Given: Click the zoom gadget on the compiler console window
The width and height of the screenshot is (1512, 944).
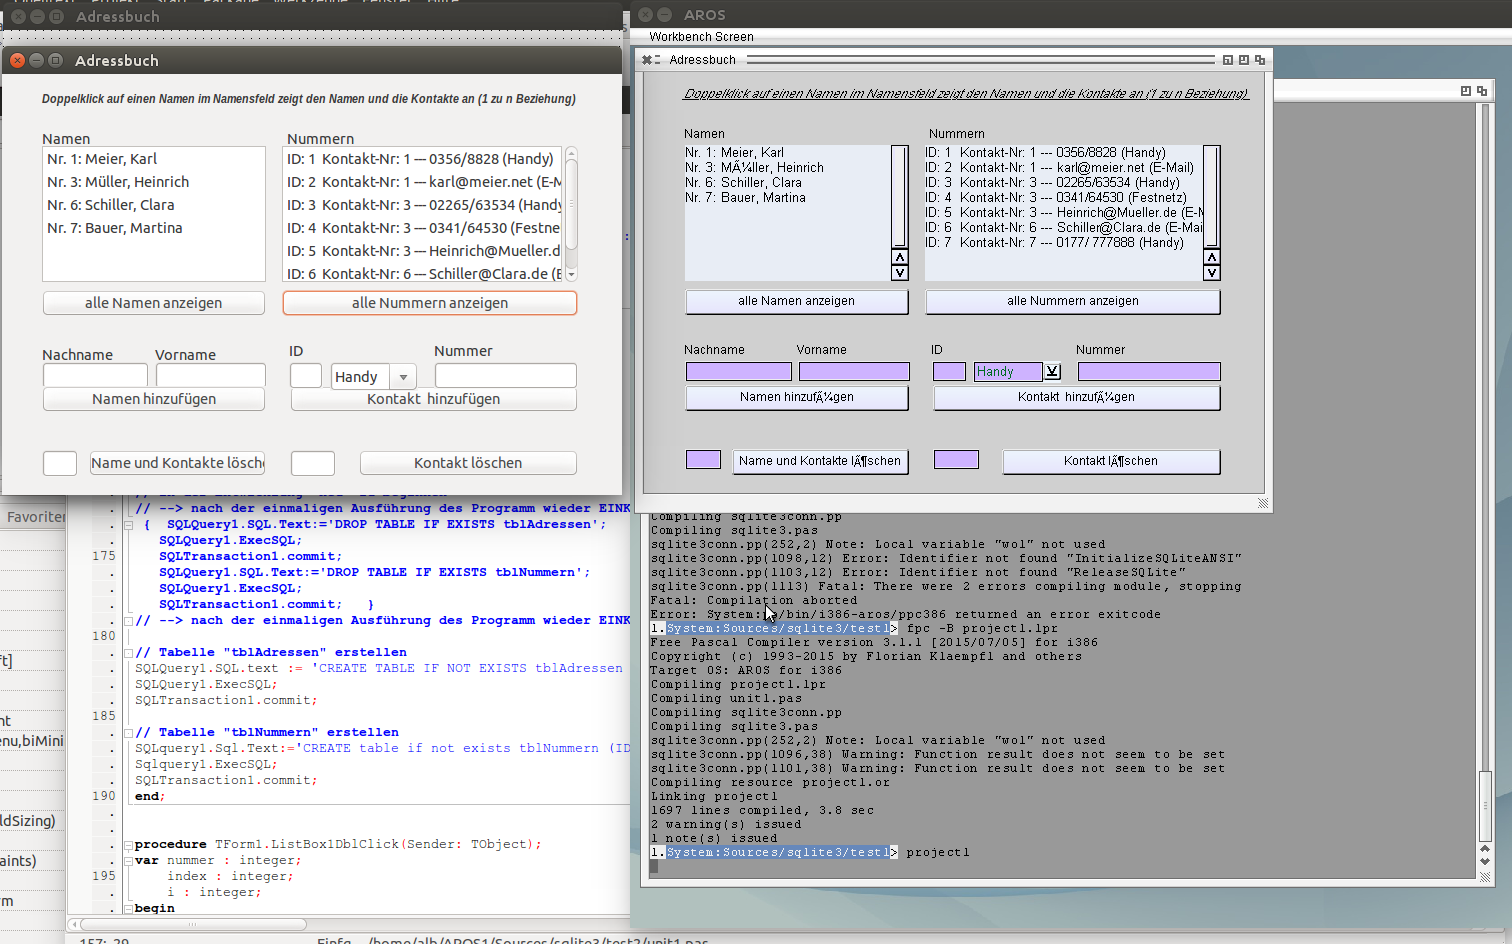Looking at the screenshot, I should tap(1465, 90).
